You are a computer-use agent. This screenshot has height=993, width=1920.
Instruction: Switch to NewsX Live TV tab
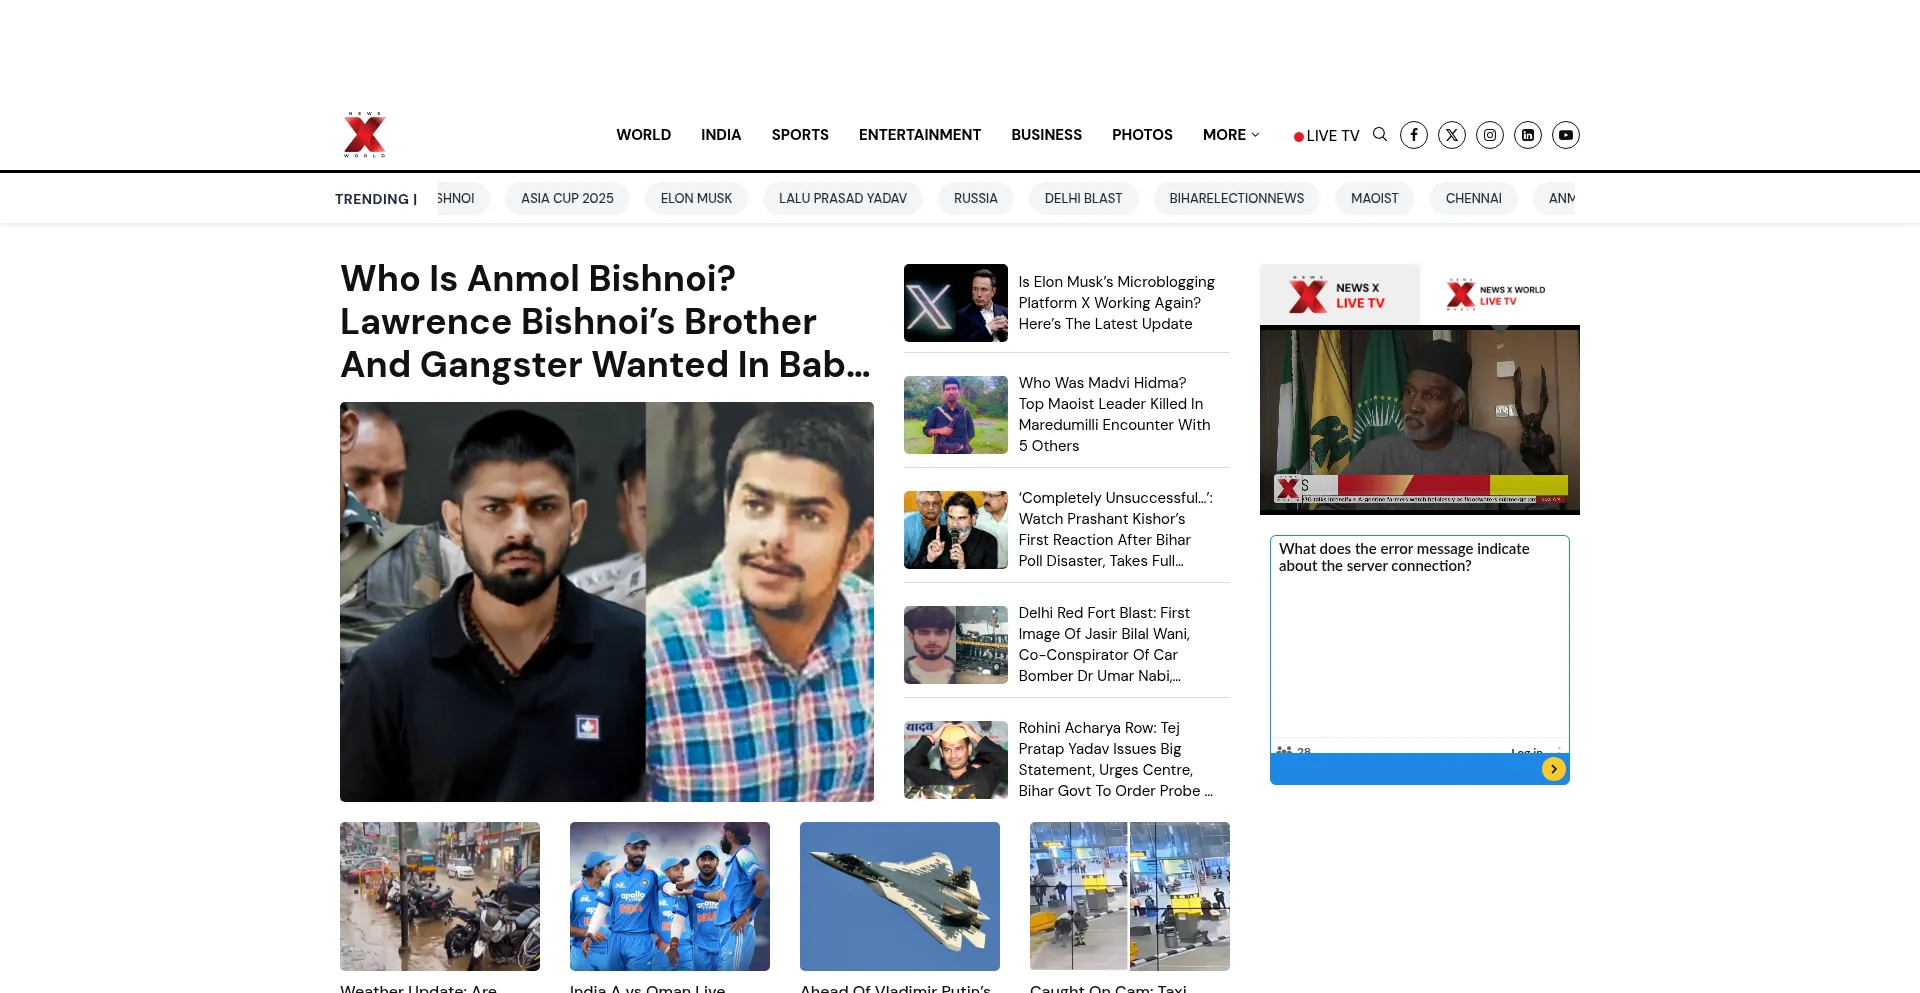pyautogui.click(x=1339, y=295)
